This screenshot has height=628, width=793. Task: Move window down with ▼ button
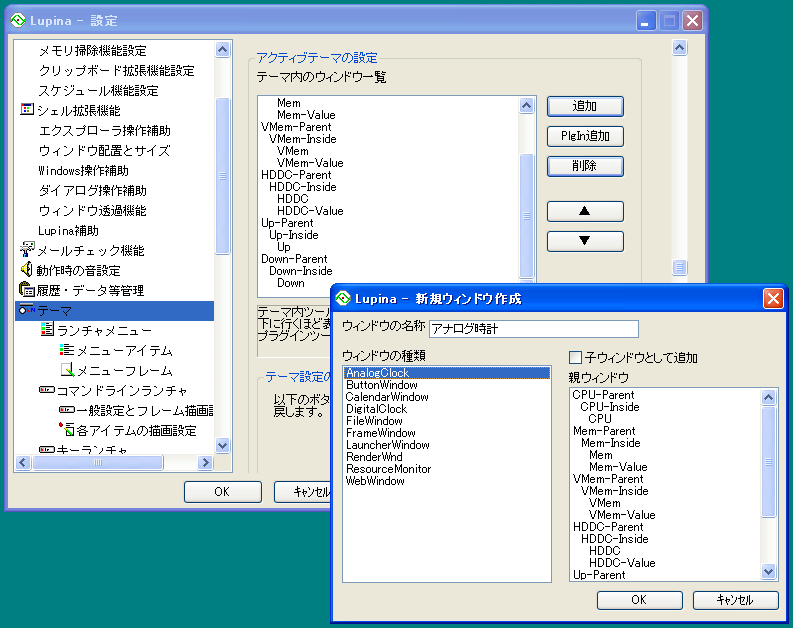[585, 241]
